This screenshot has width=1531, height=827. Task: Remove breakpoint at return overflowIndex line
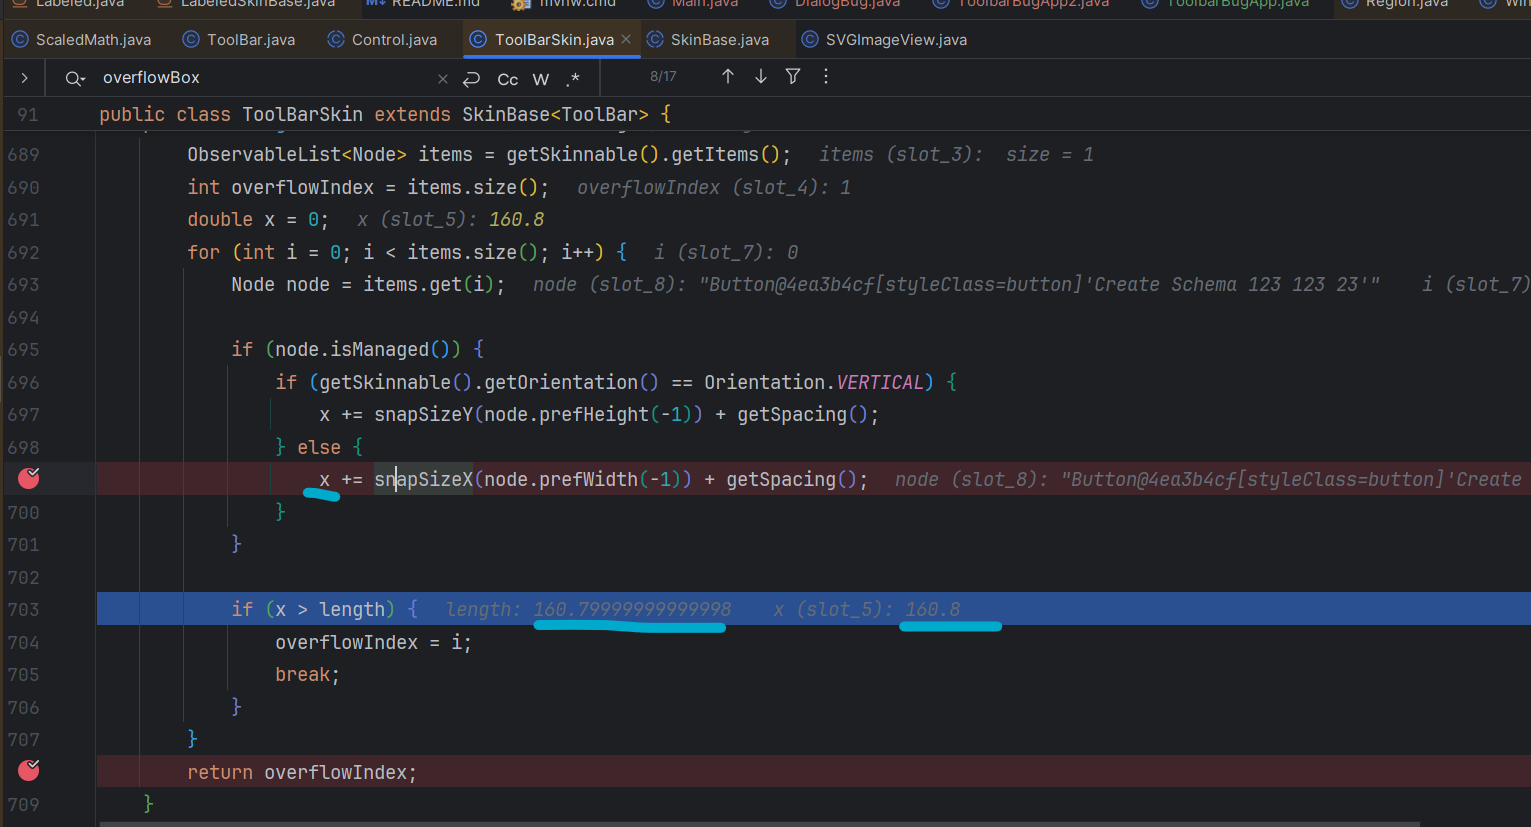[29, 771]
